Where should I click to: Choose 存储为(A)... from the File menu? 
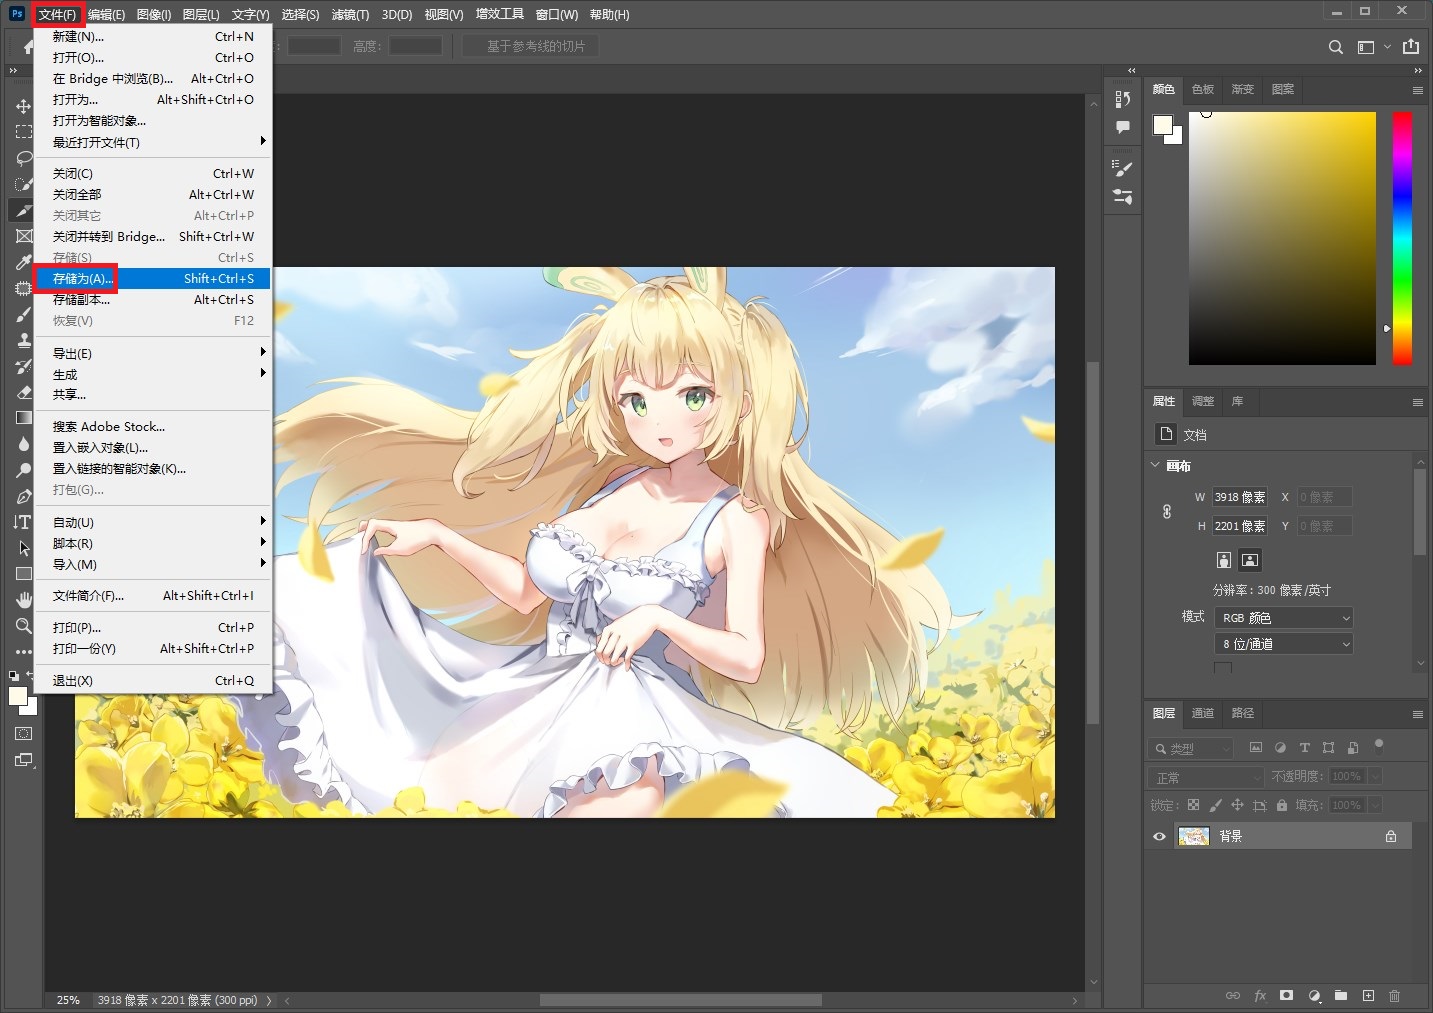pos(83,279)
